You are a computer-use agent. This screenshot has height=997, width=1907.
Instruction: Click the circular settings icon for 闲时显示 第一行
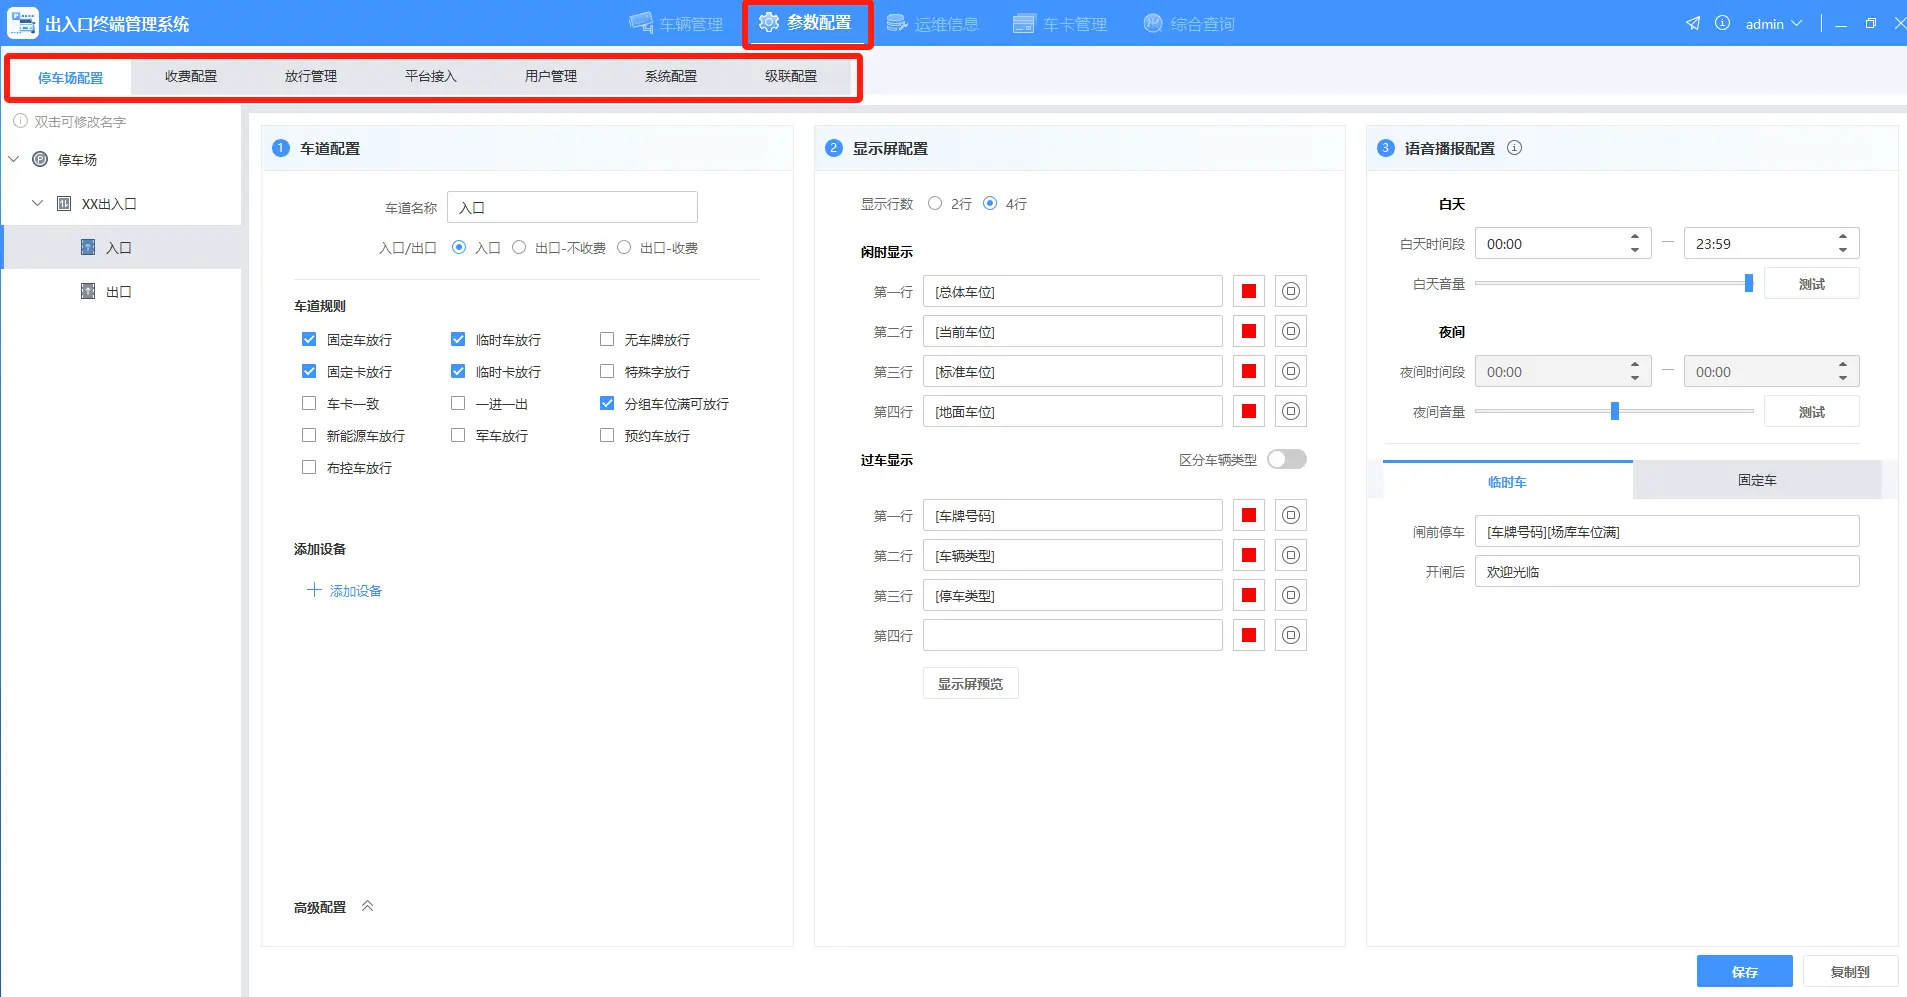(x=1291, y=291)
